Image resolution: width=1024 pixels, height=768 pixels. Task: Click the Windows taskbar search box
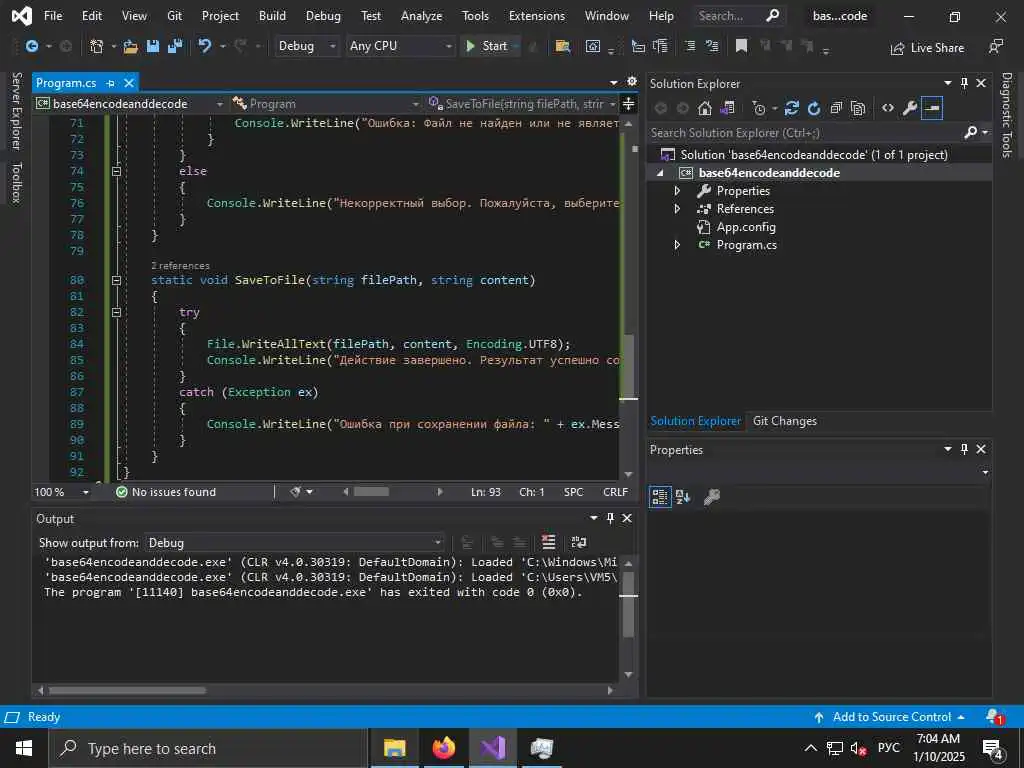208,748
